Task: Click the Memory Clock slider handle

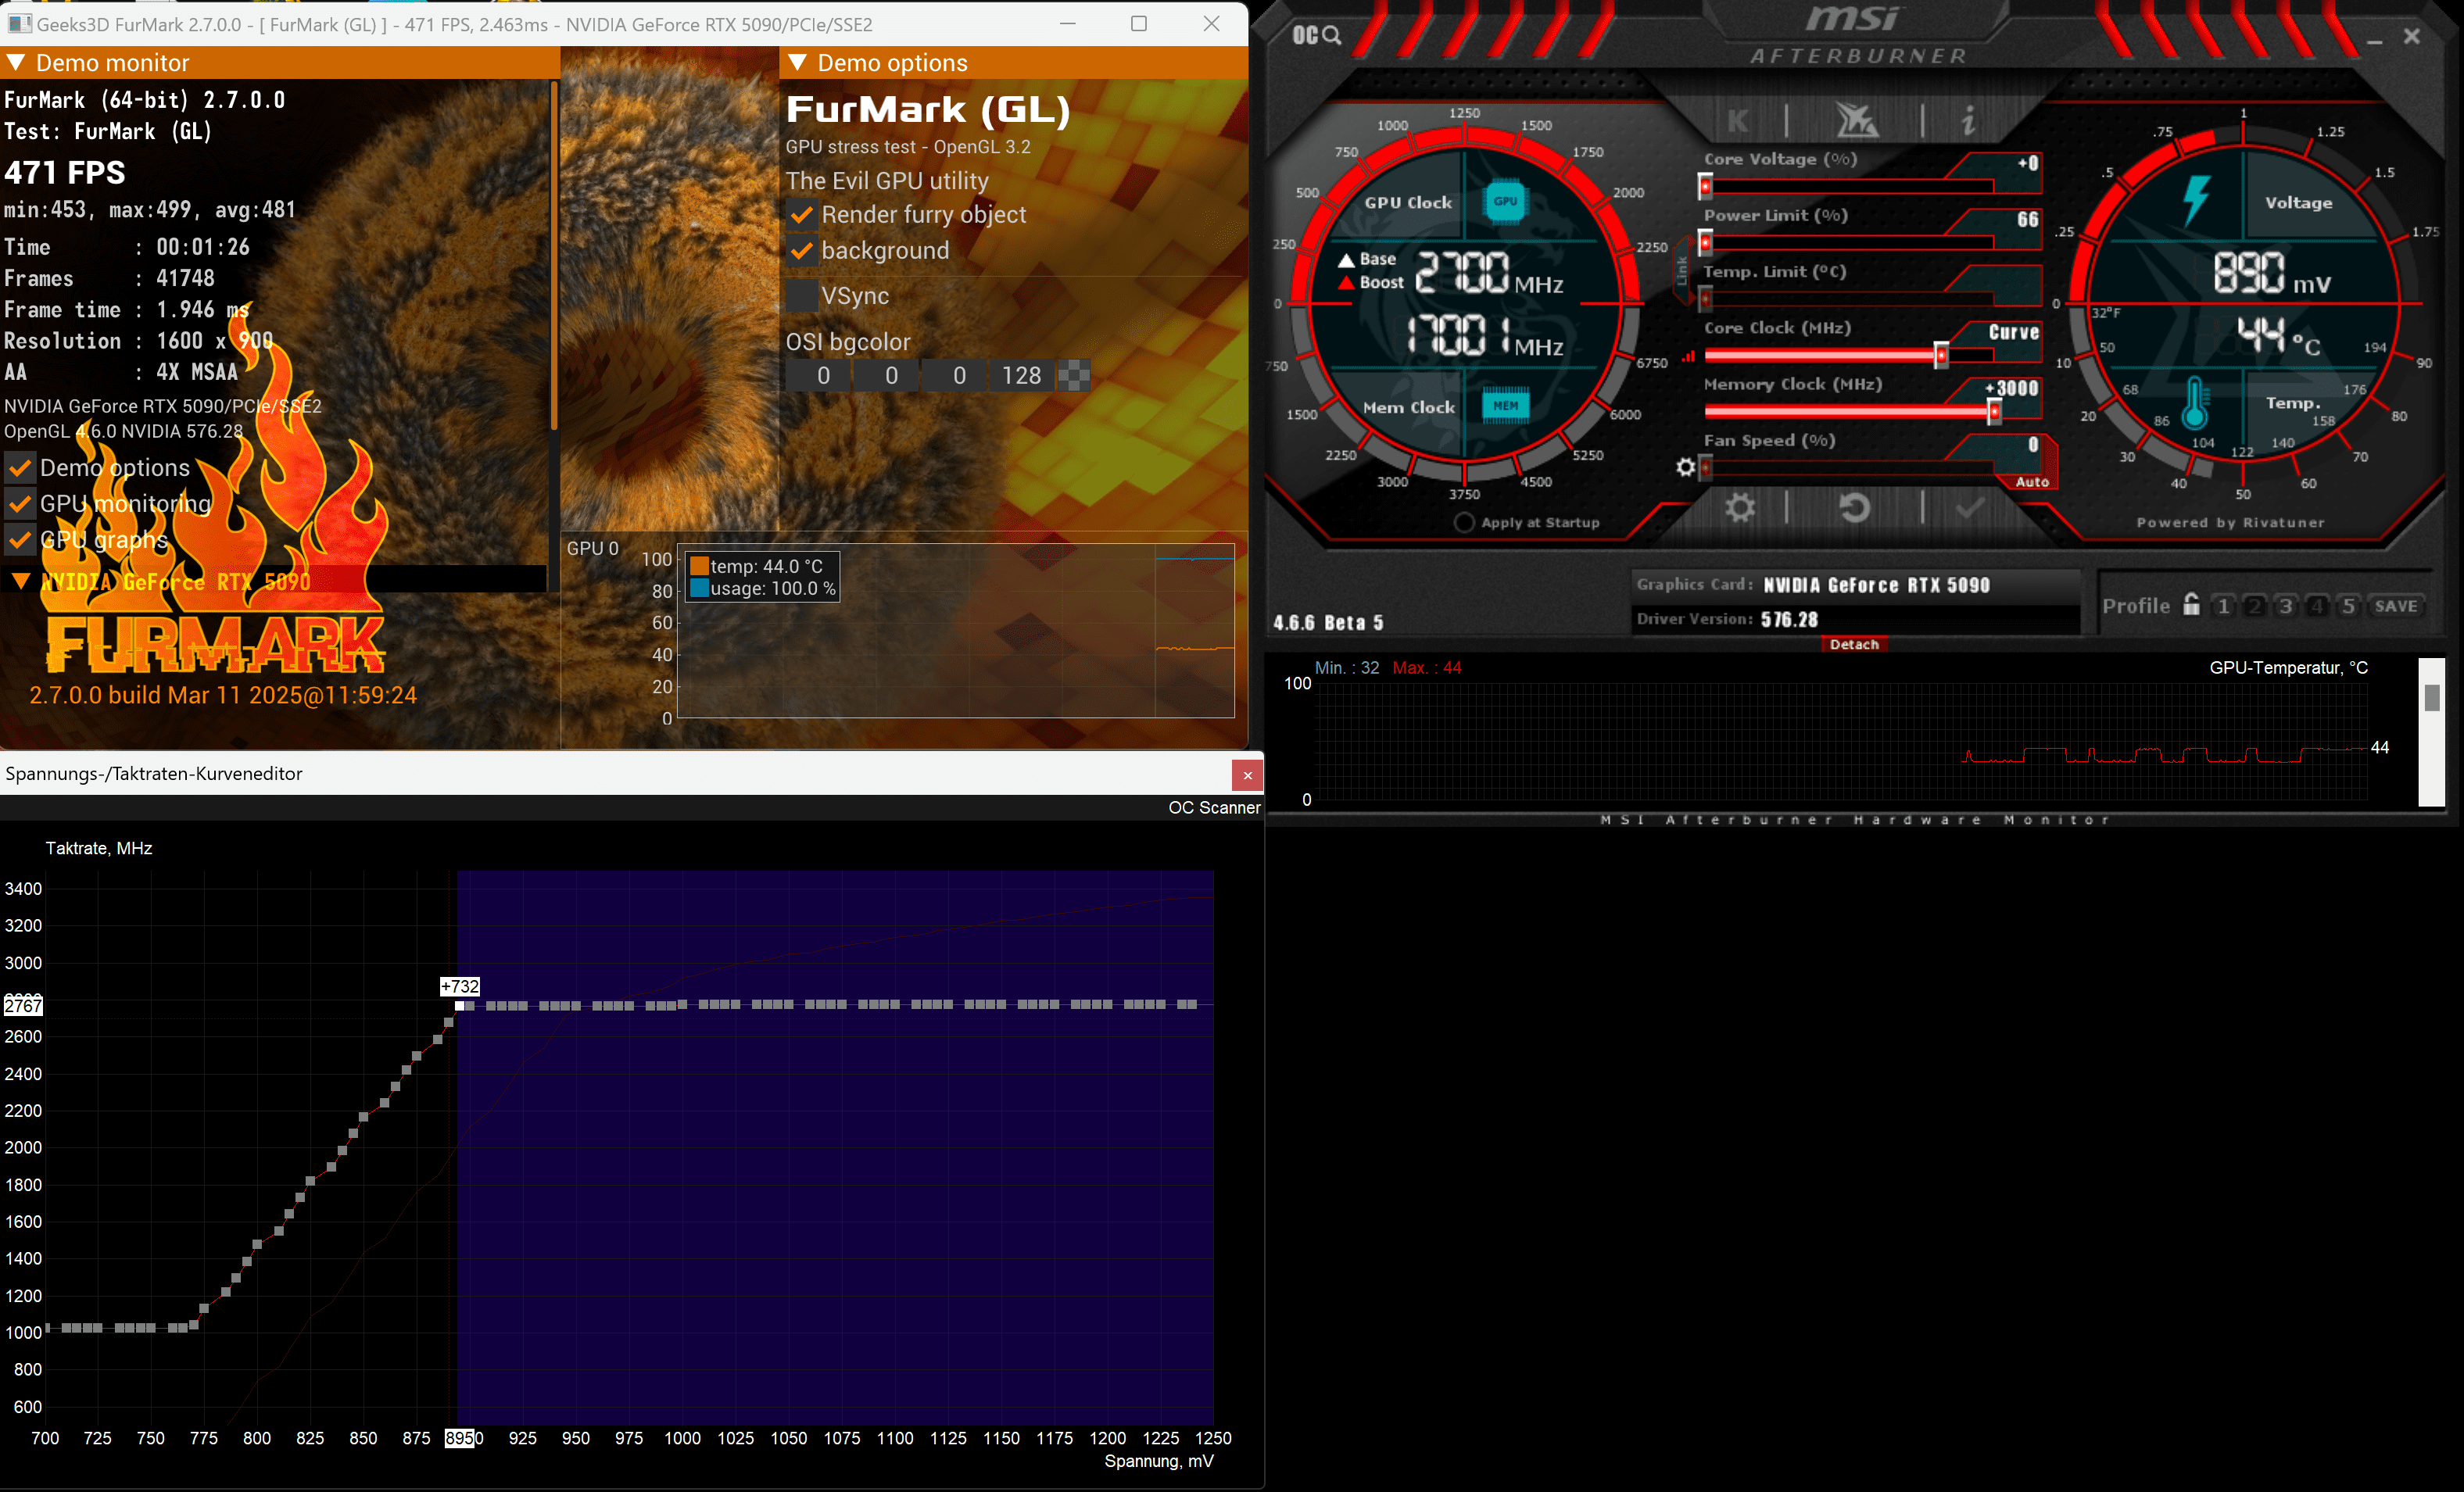Action: pyautogui.click(x=1993, y=411)
